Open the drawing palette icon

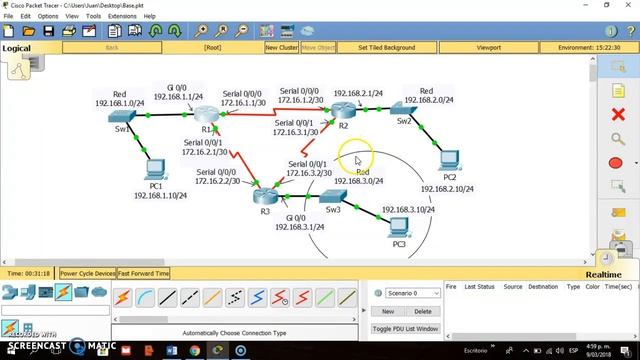tap(267, 31)
